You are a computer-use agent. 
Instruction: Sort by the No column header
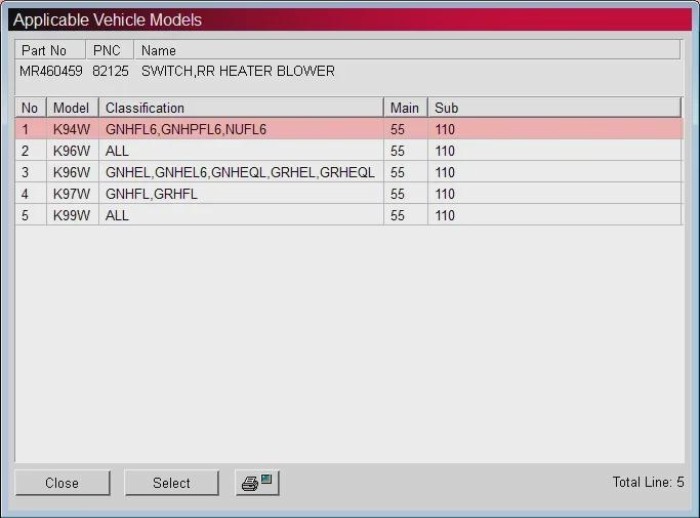[30, 108]
